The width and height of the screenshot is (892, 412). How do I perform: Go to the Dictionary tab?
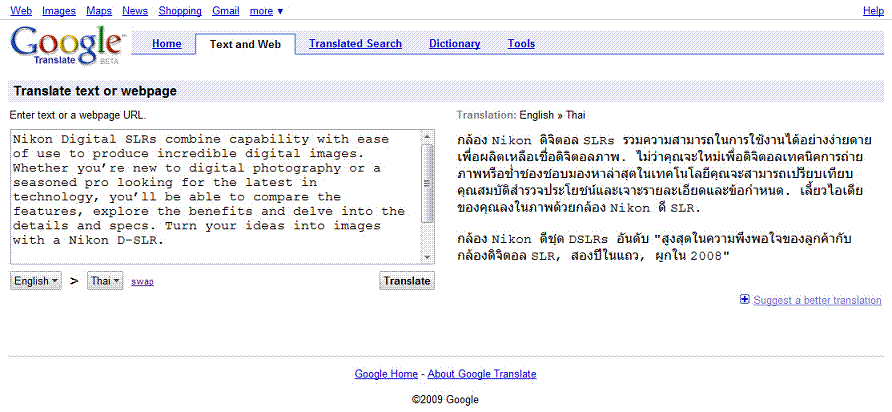454,44
